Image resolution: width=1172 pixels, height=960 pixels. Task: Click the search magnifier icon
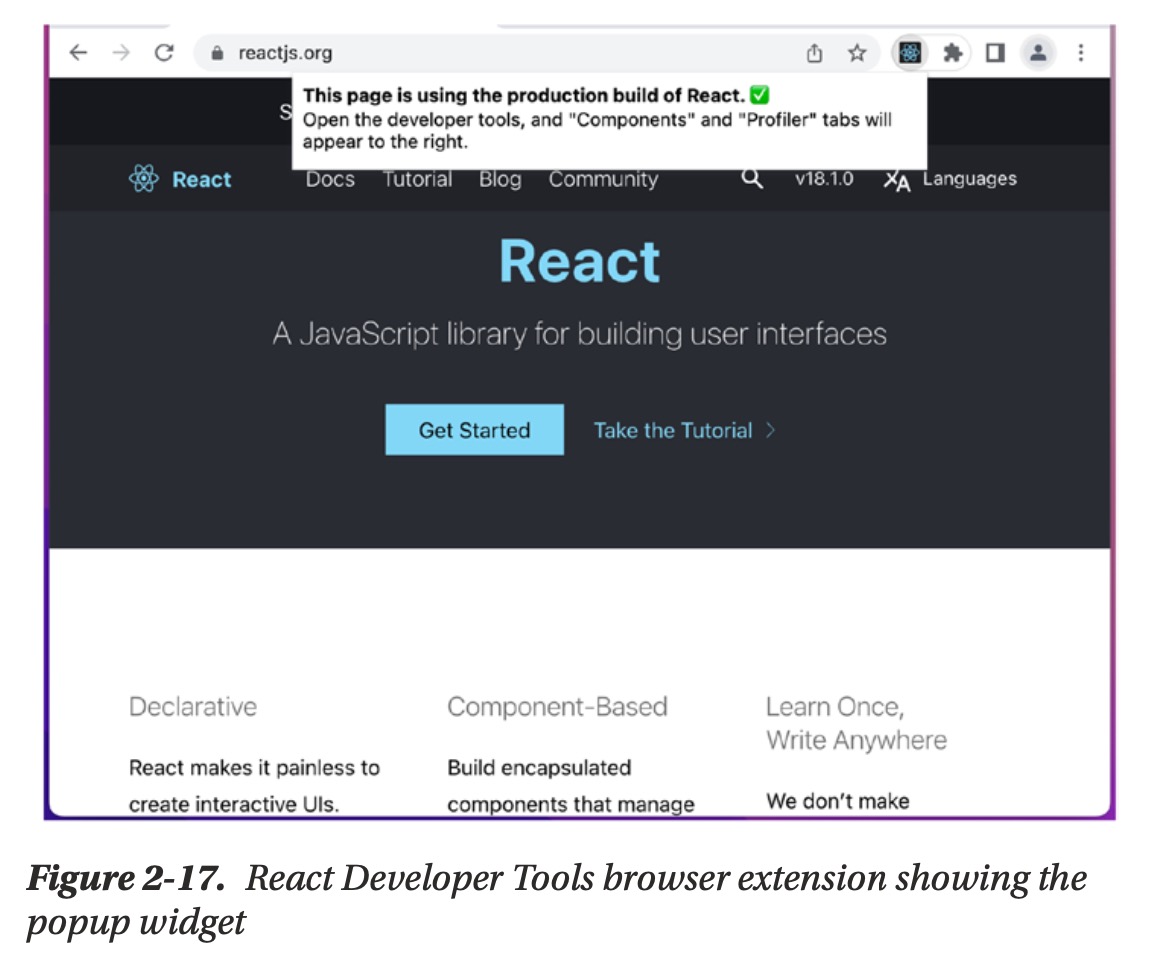(x=752, y=179)
